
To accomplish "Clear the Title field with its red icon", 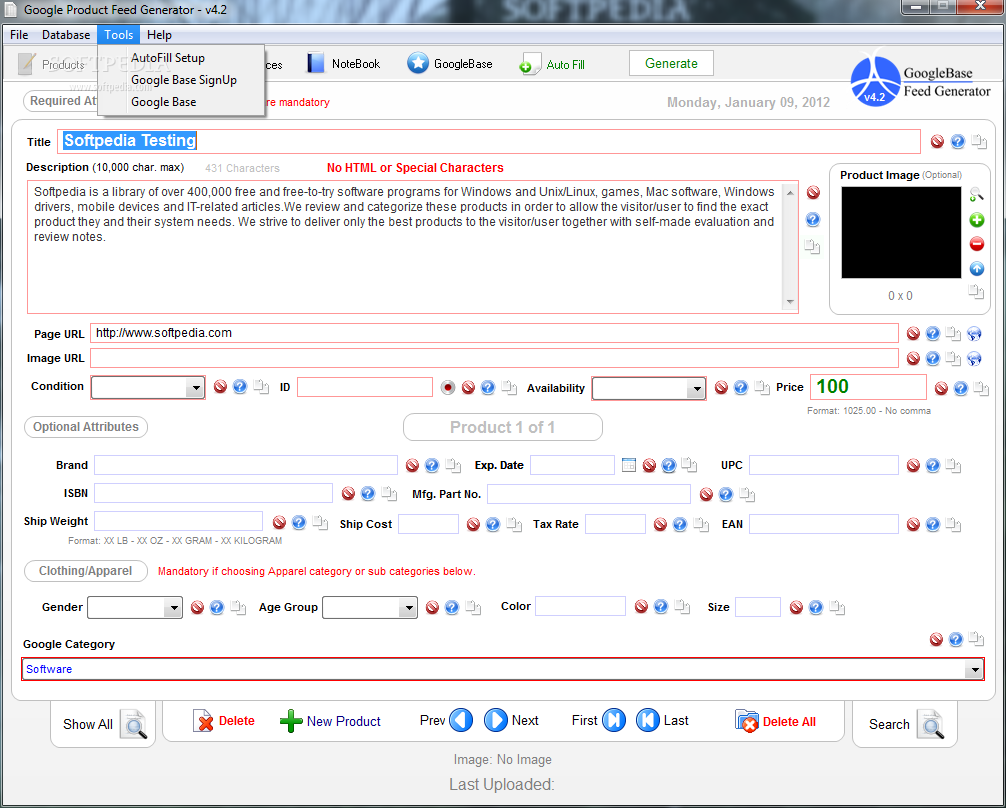I will click(937, 142).
